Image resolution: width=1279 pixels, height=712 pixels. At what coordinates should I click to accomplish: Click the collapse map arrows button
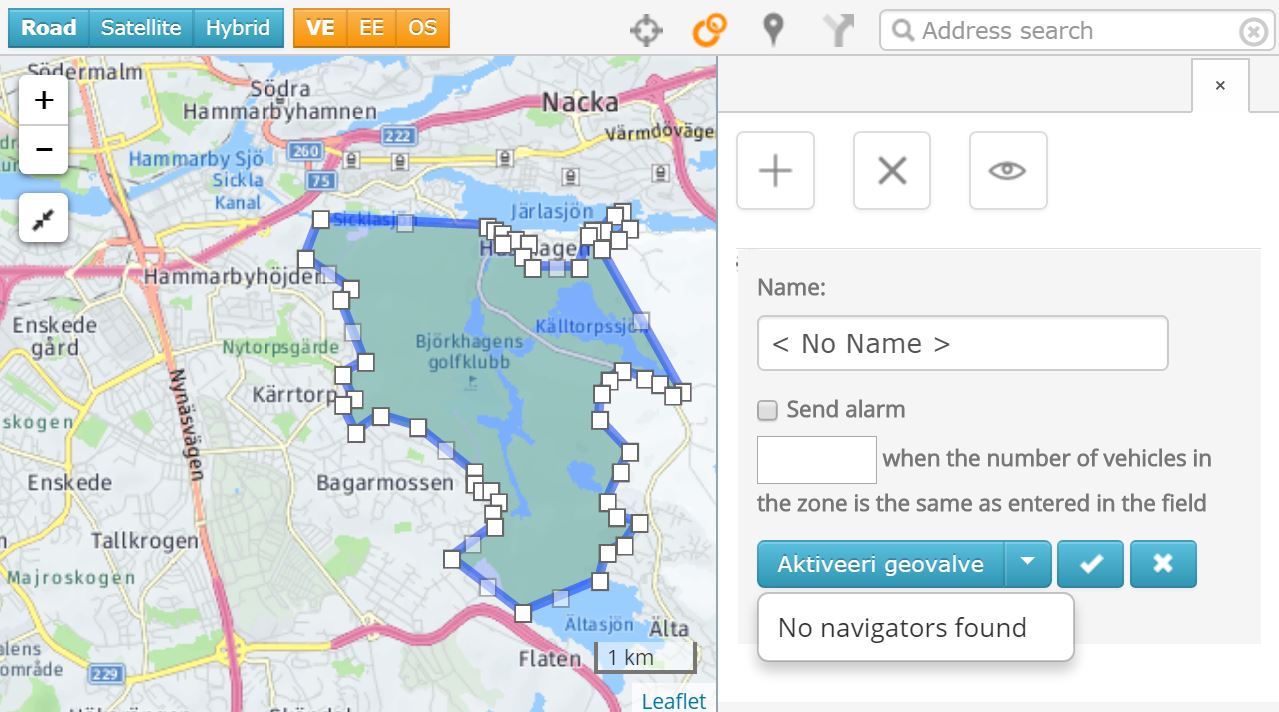[44, 218]
